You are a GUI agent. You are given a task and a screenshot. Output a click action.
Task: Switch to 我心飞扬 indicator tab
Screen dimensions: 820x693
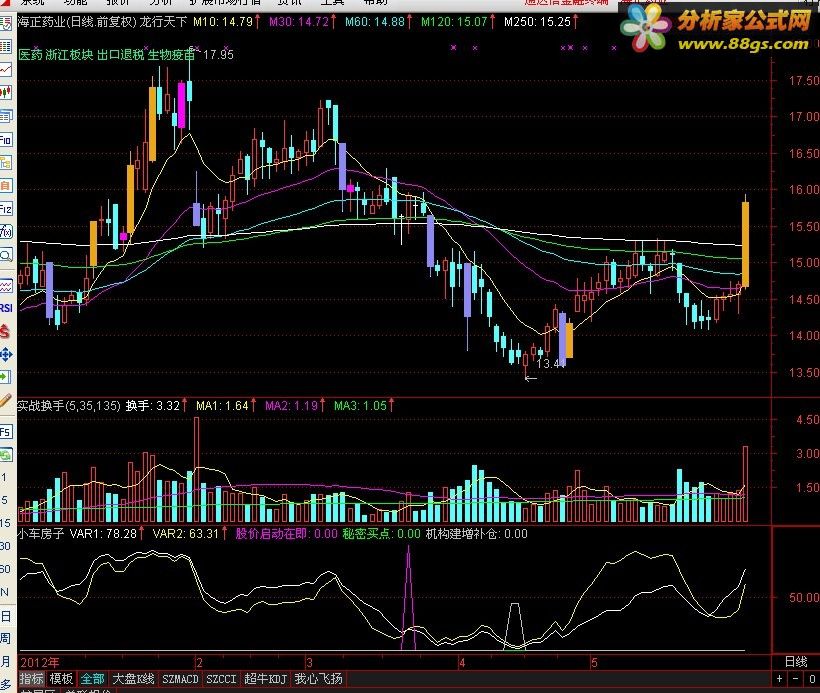[x=318, y=679]
